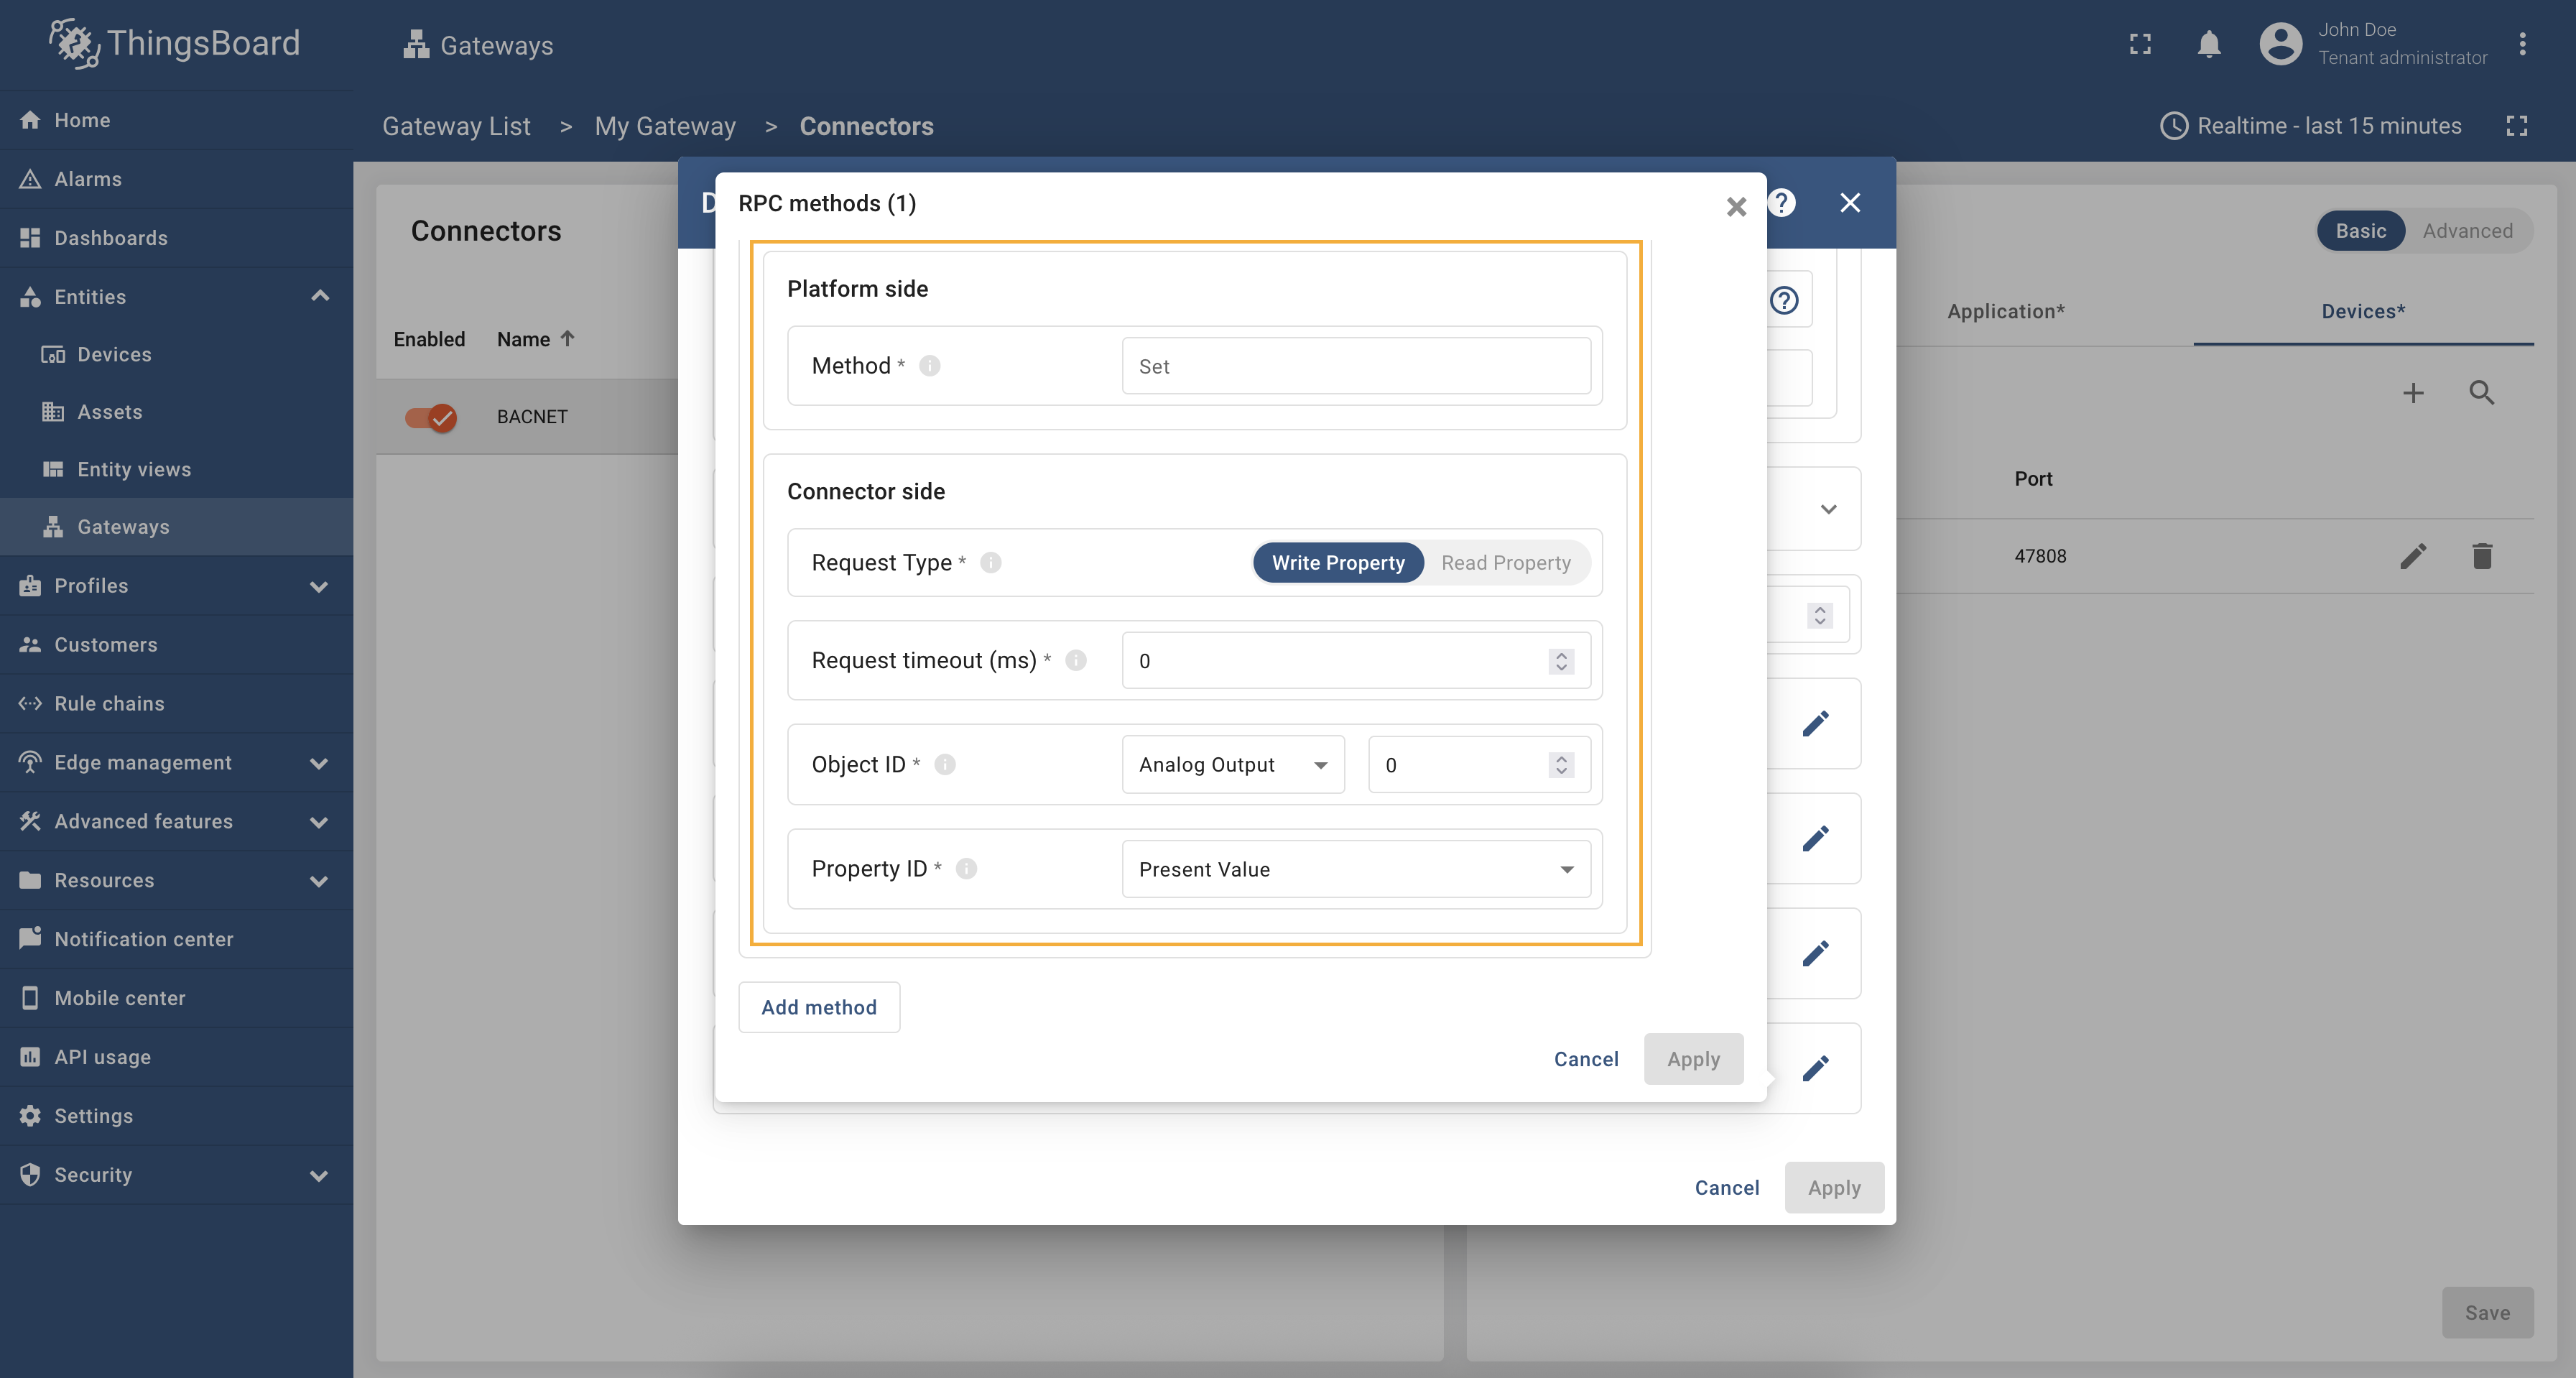2576x1378 pixels.
Task: Open Rule chains in the sidebar
Action: click(109, 704)
